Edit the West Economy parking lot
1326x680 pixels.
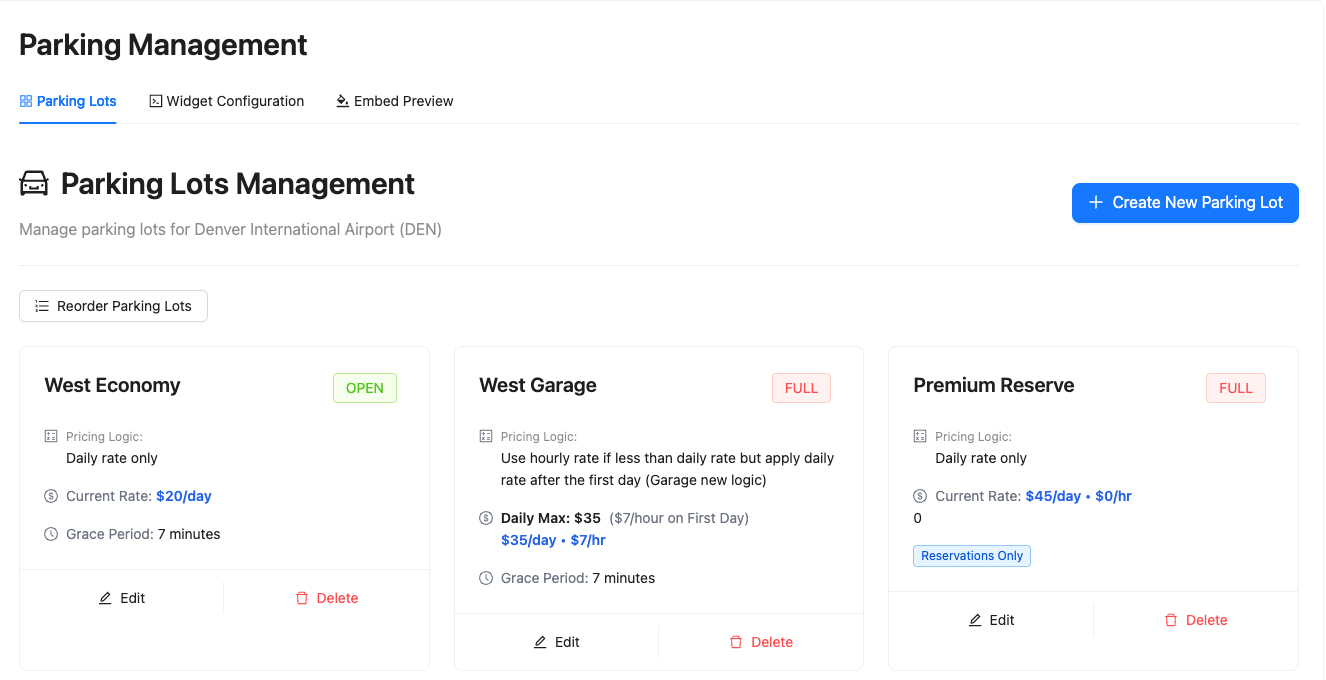tap(122, 598)
